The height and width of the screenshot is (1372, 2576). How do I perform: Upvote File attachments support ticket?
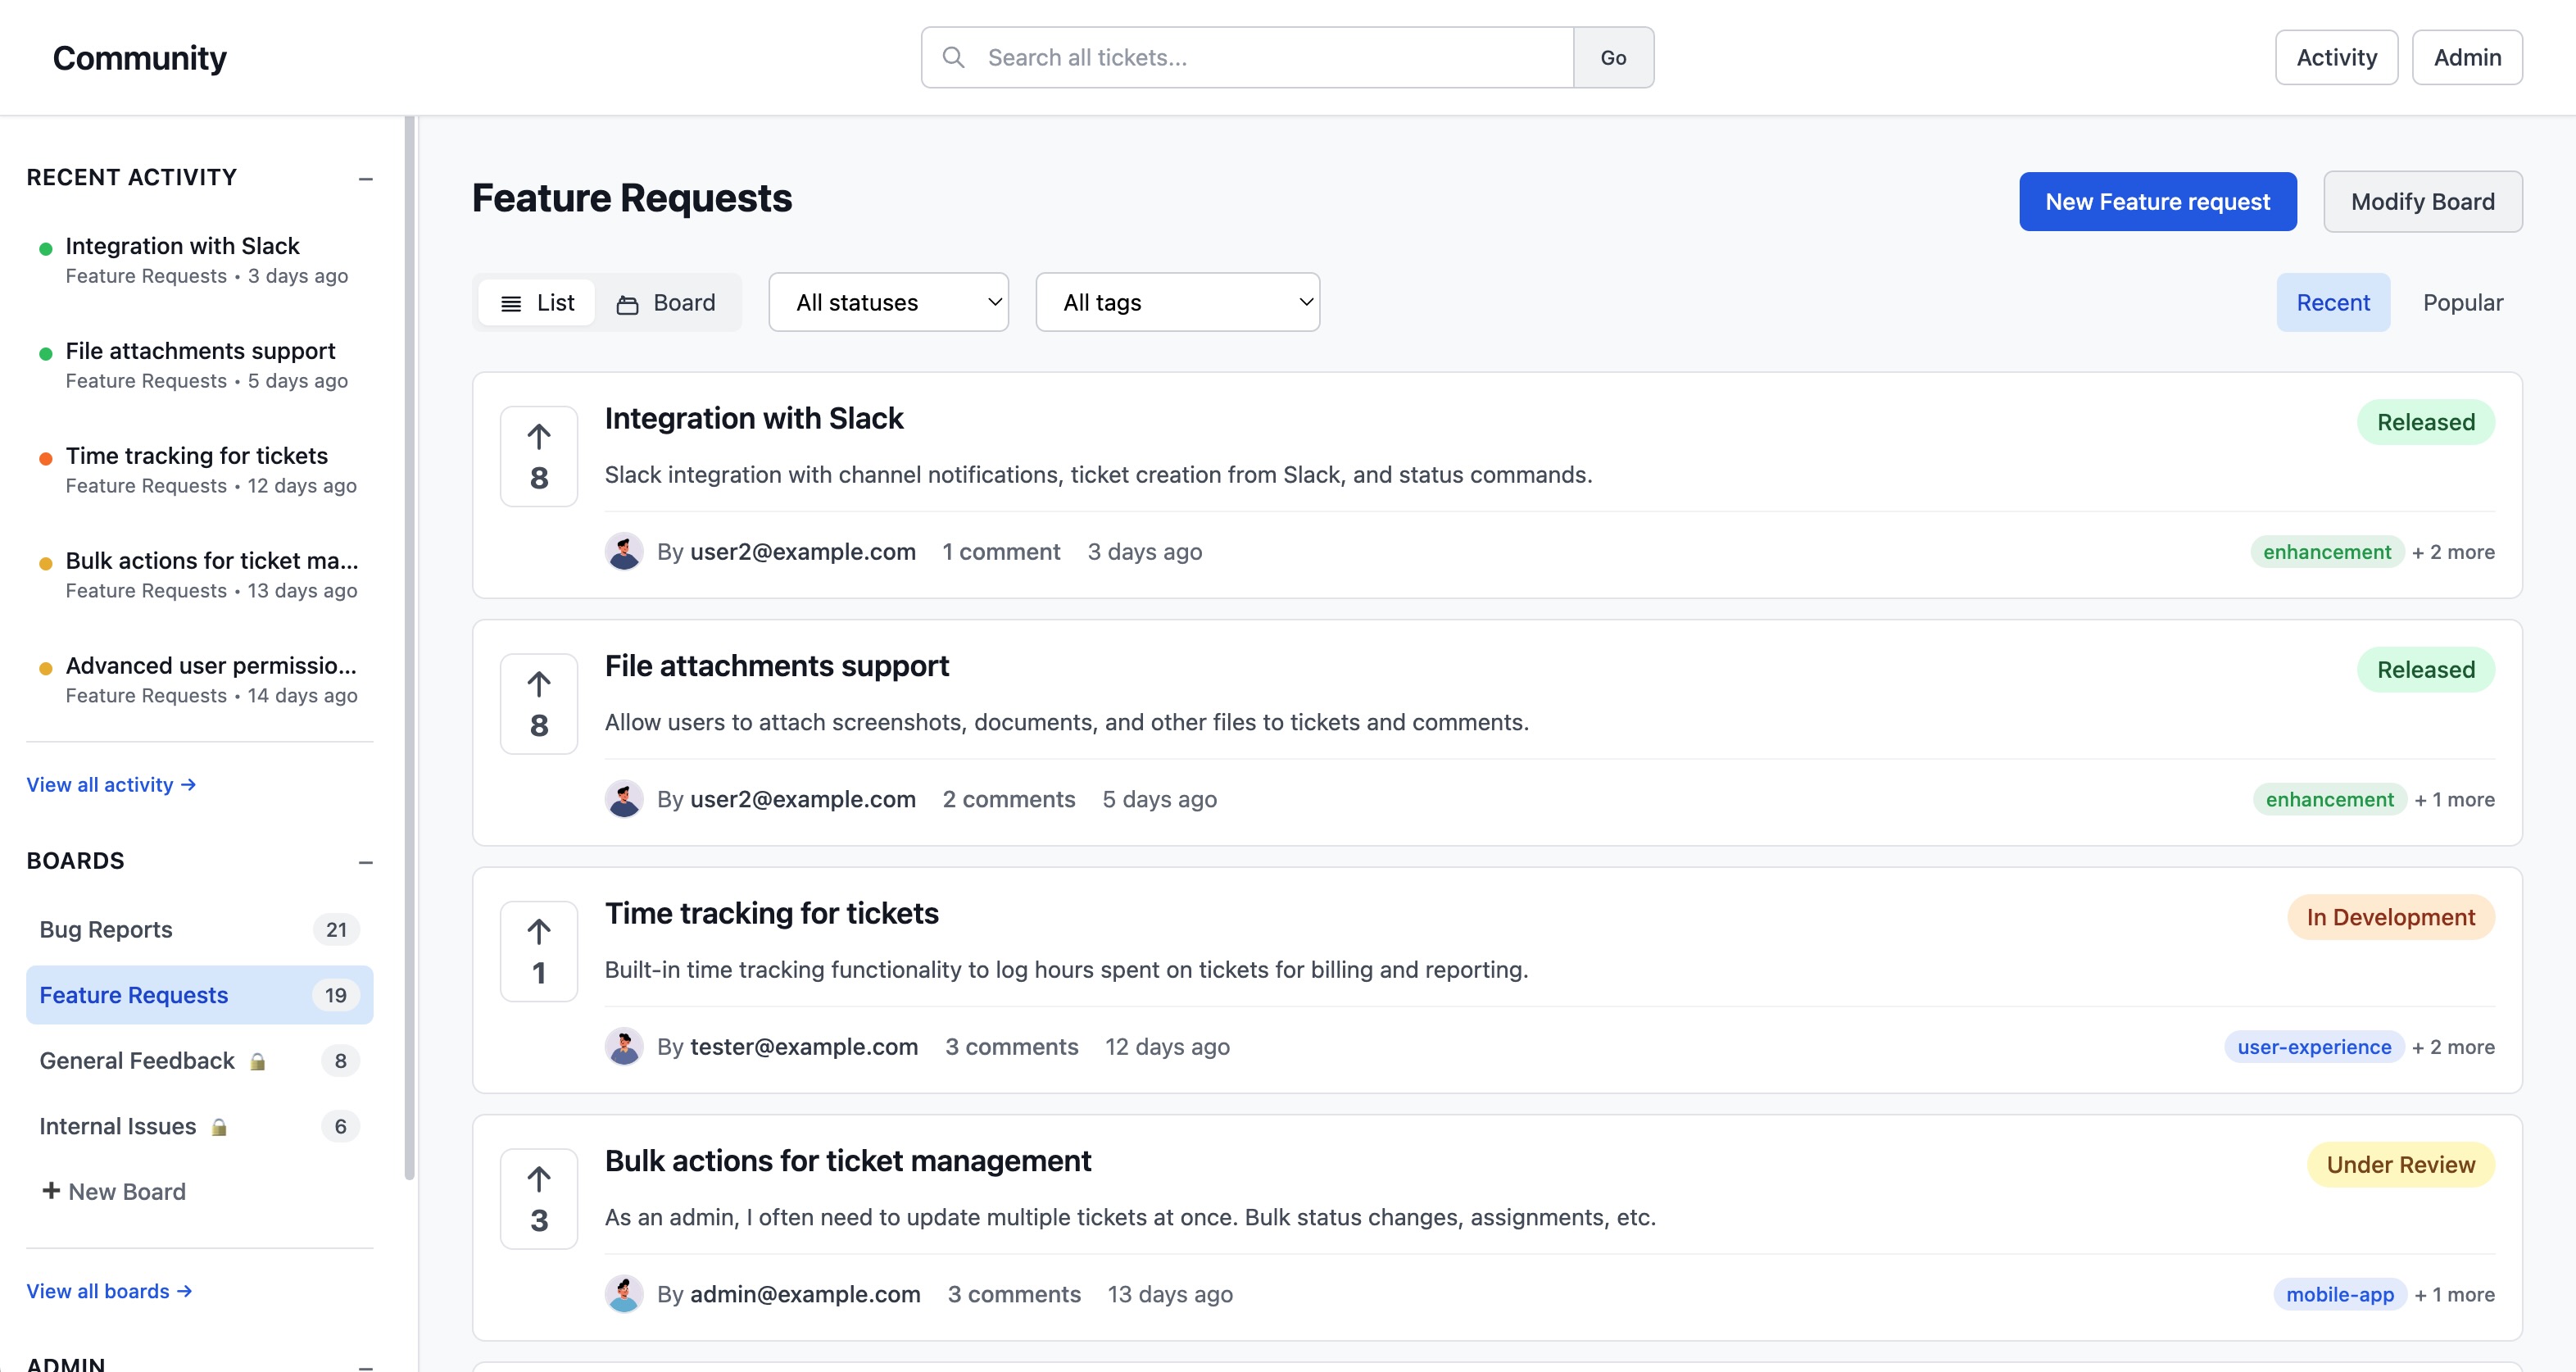[x=539, y=703]
